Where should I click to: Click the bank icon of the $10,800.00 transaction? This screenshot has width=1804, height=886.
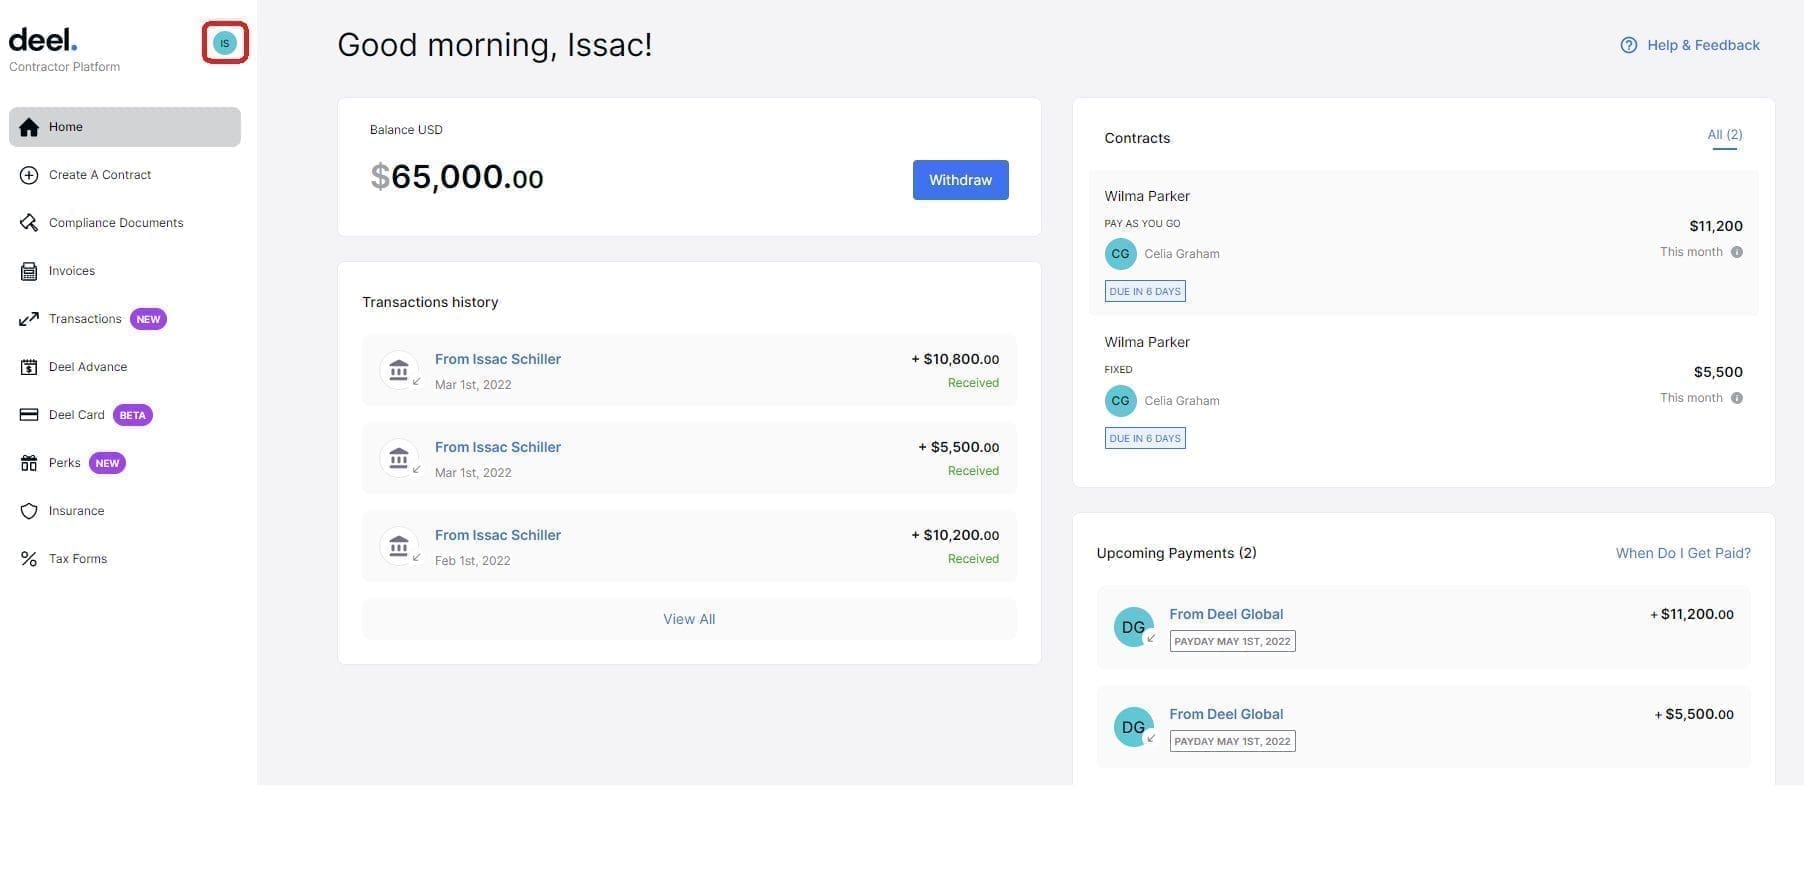(399, 370)
